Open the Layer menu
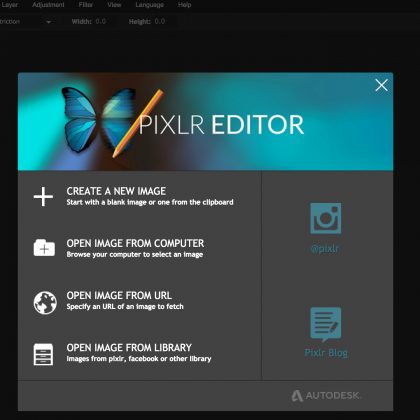420x420 pixels. (x=9, y=5)
